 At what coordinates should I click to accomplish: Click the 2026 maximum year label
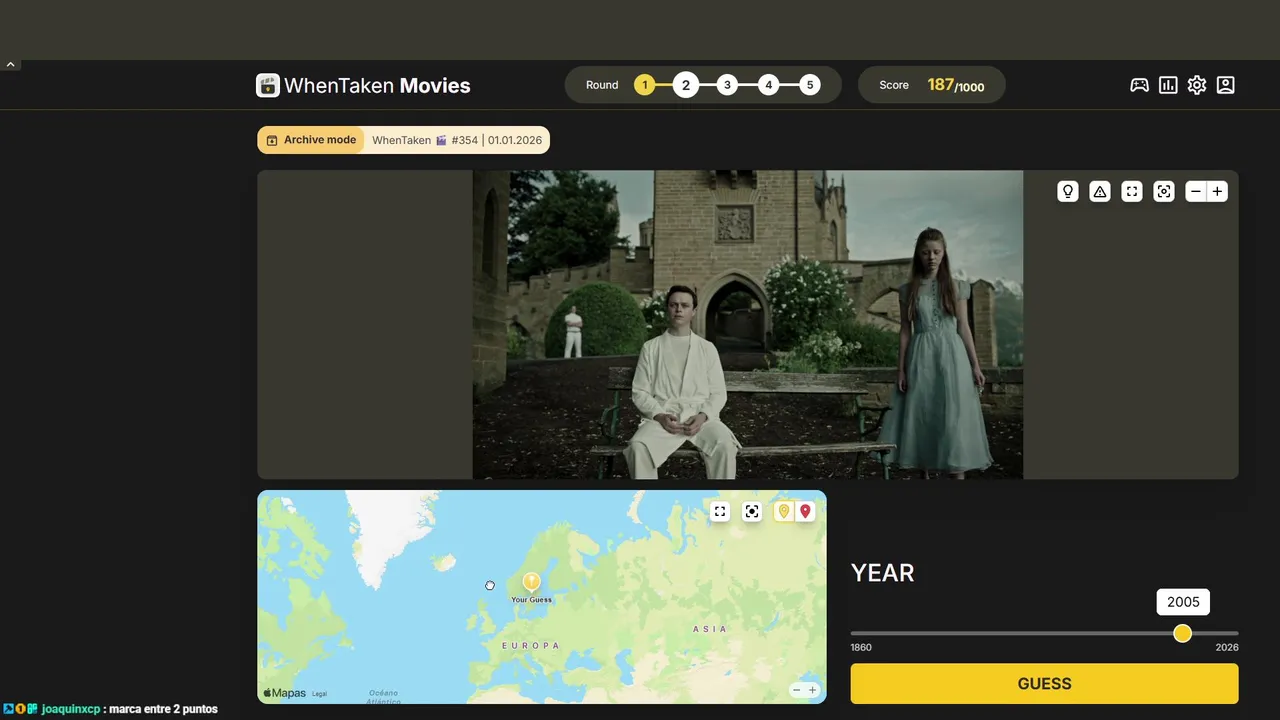[1227, 648]
